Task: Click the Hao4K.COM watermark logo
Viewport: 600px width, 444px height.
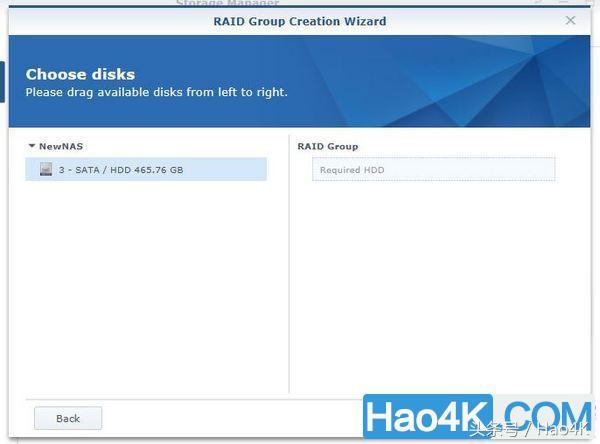Action: 478,416
